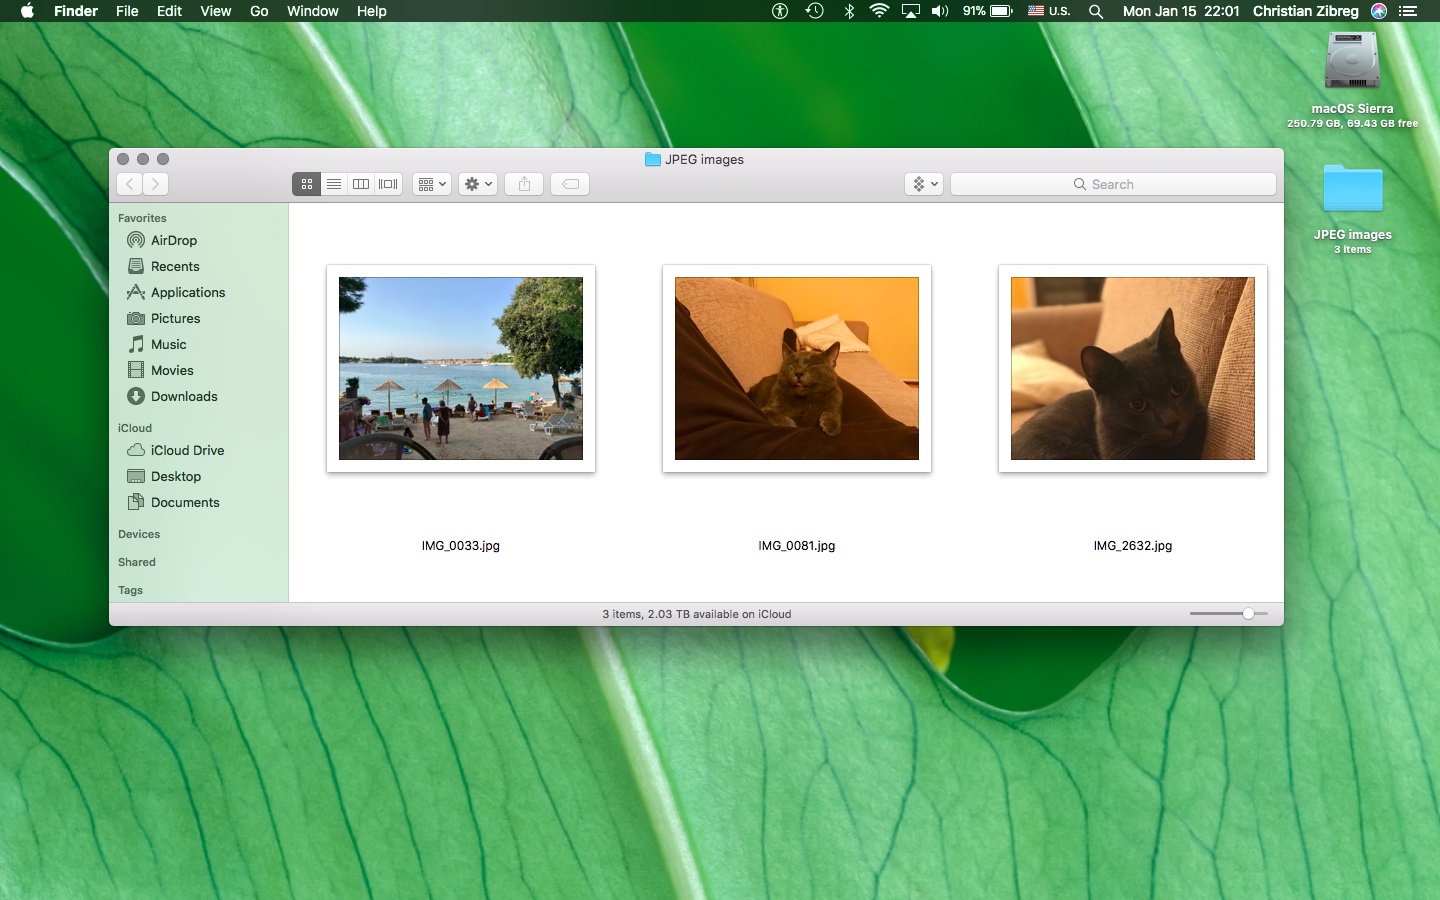Image resolution: width=1440 pixels, height=900 pixels.
Task: Click the Christian Zibreg user name
Action: [1306, 11]
